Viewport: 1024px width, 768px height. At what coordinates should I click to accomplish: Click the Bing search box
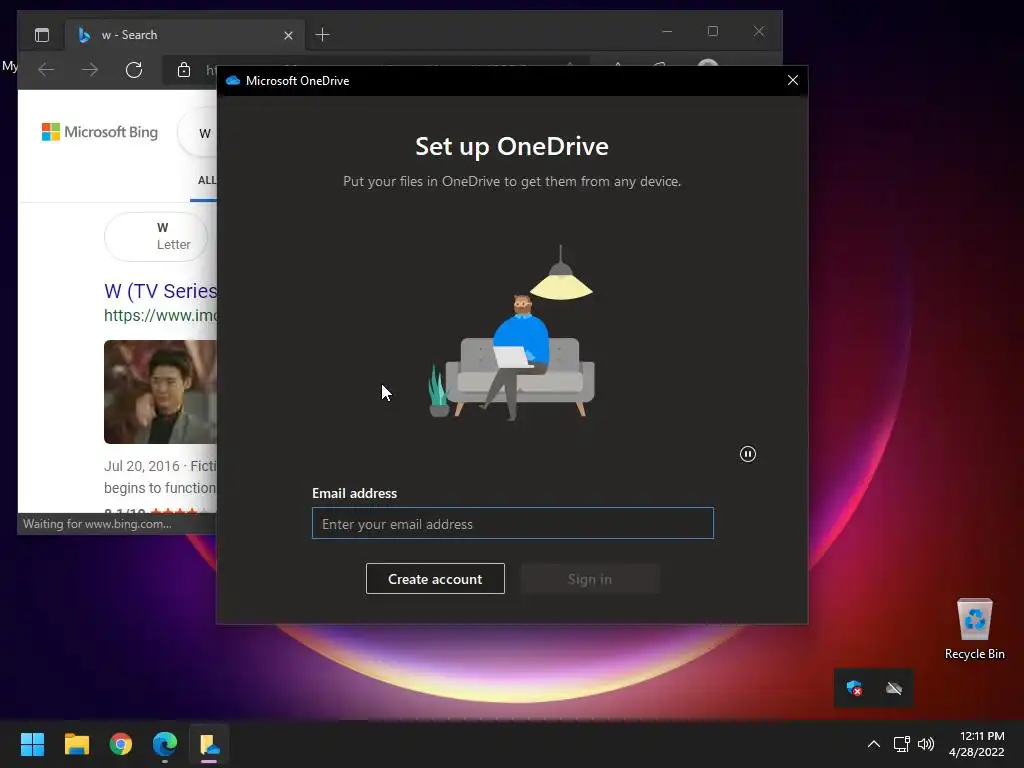199,133
